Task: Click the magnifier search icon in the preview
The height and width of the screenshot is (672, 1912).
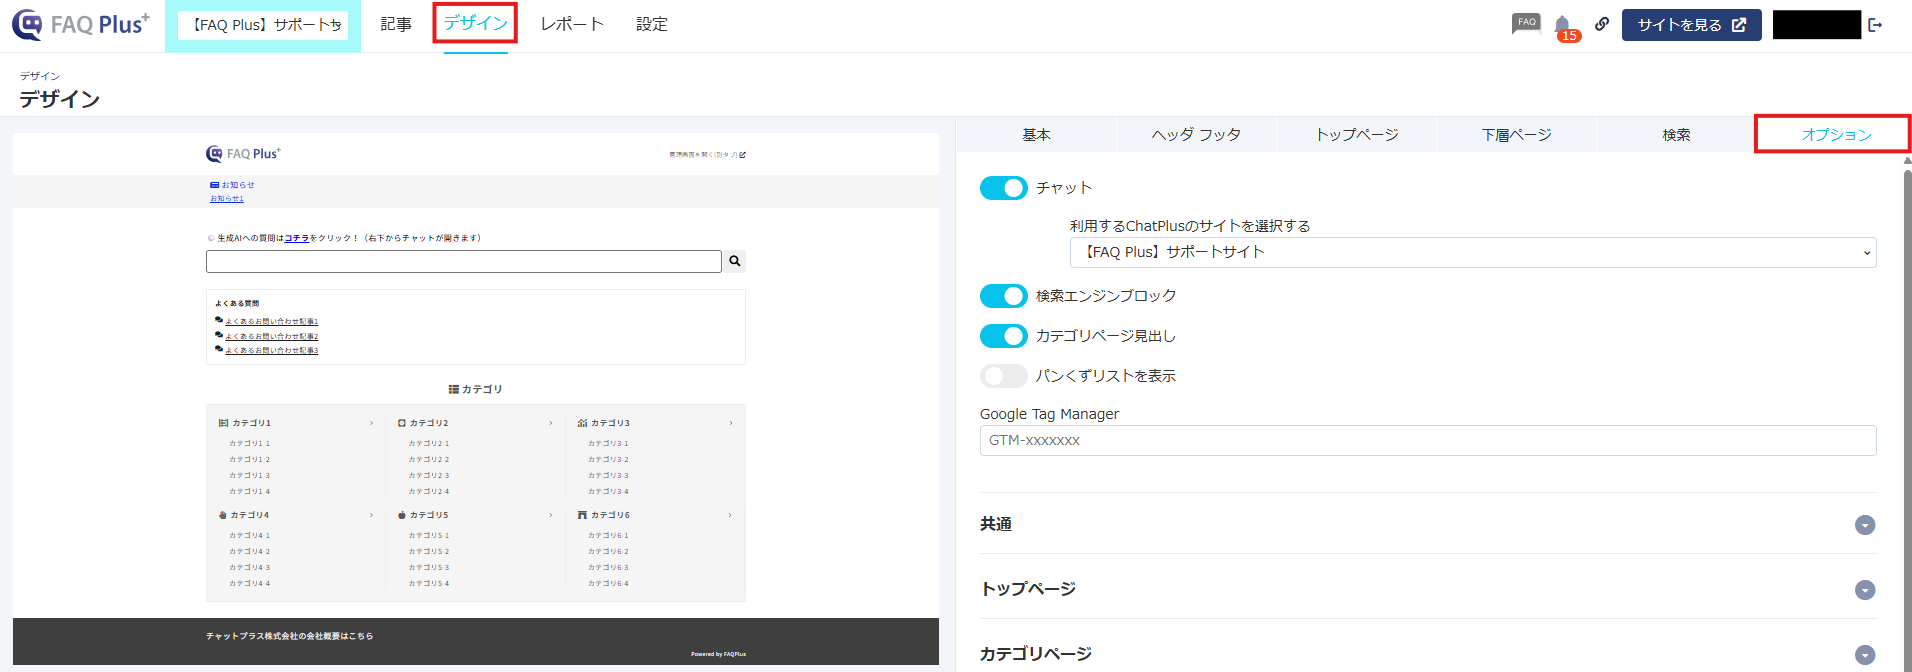Action: click(x=735, y=261)
